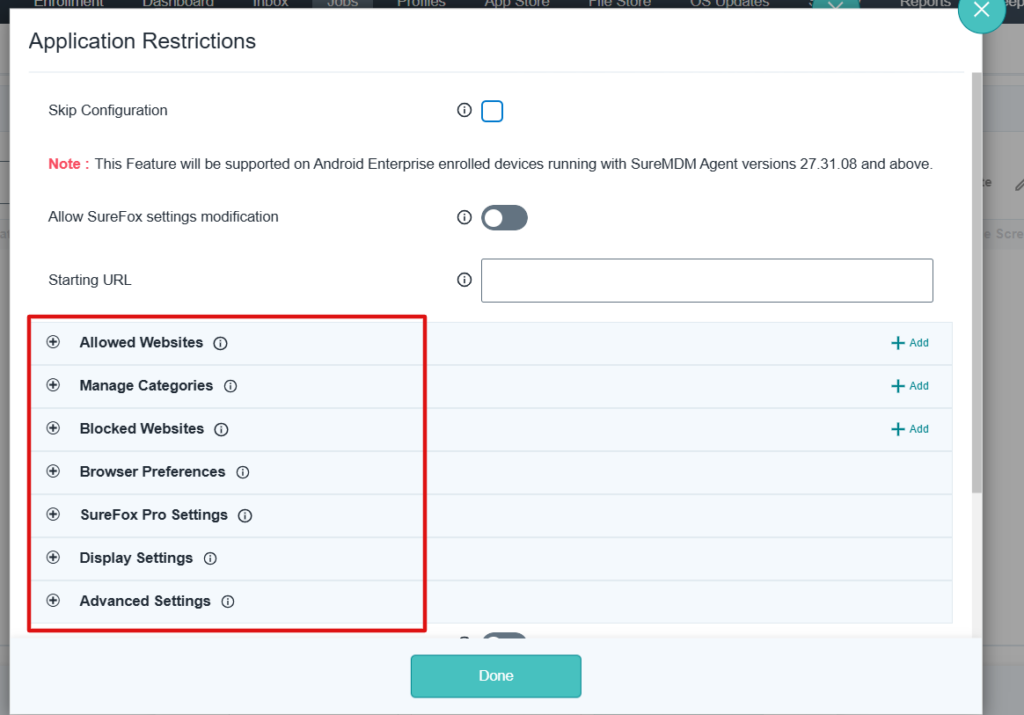Click info icon beside Blocked Websites
1024x715 pixels.
pyautogui.click(x=222, y=429)
